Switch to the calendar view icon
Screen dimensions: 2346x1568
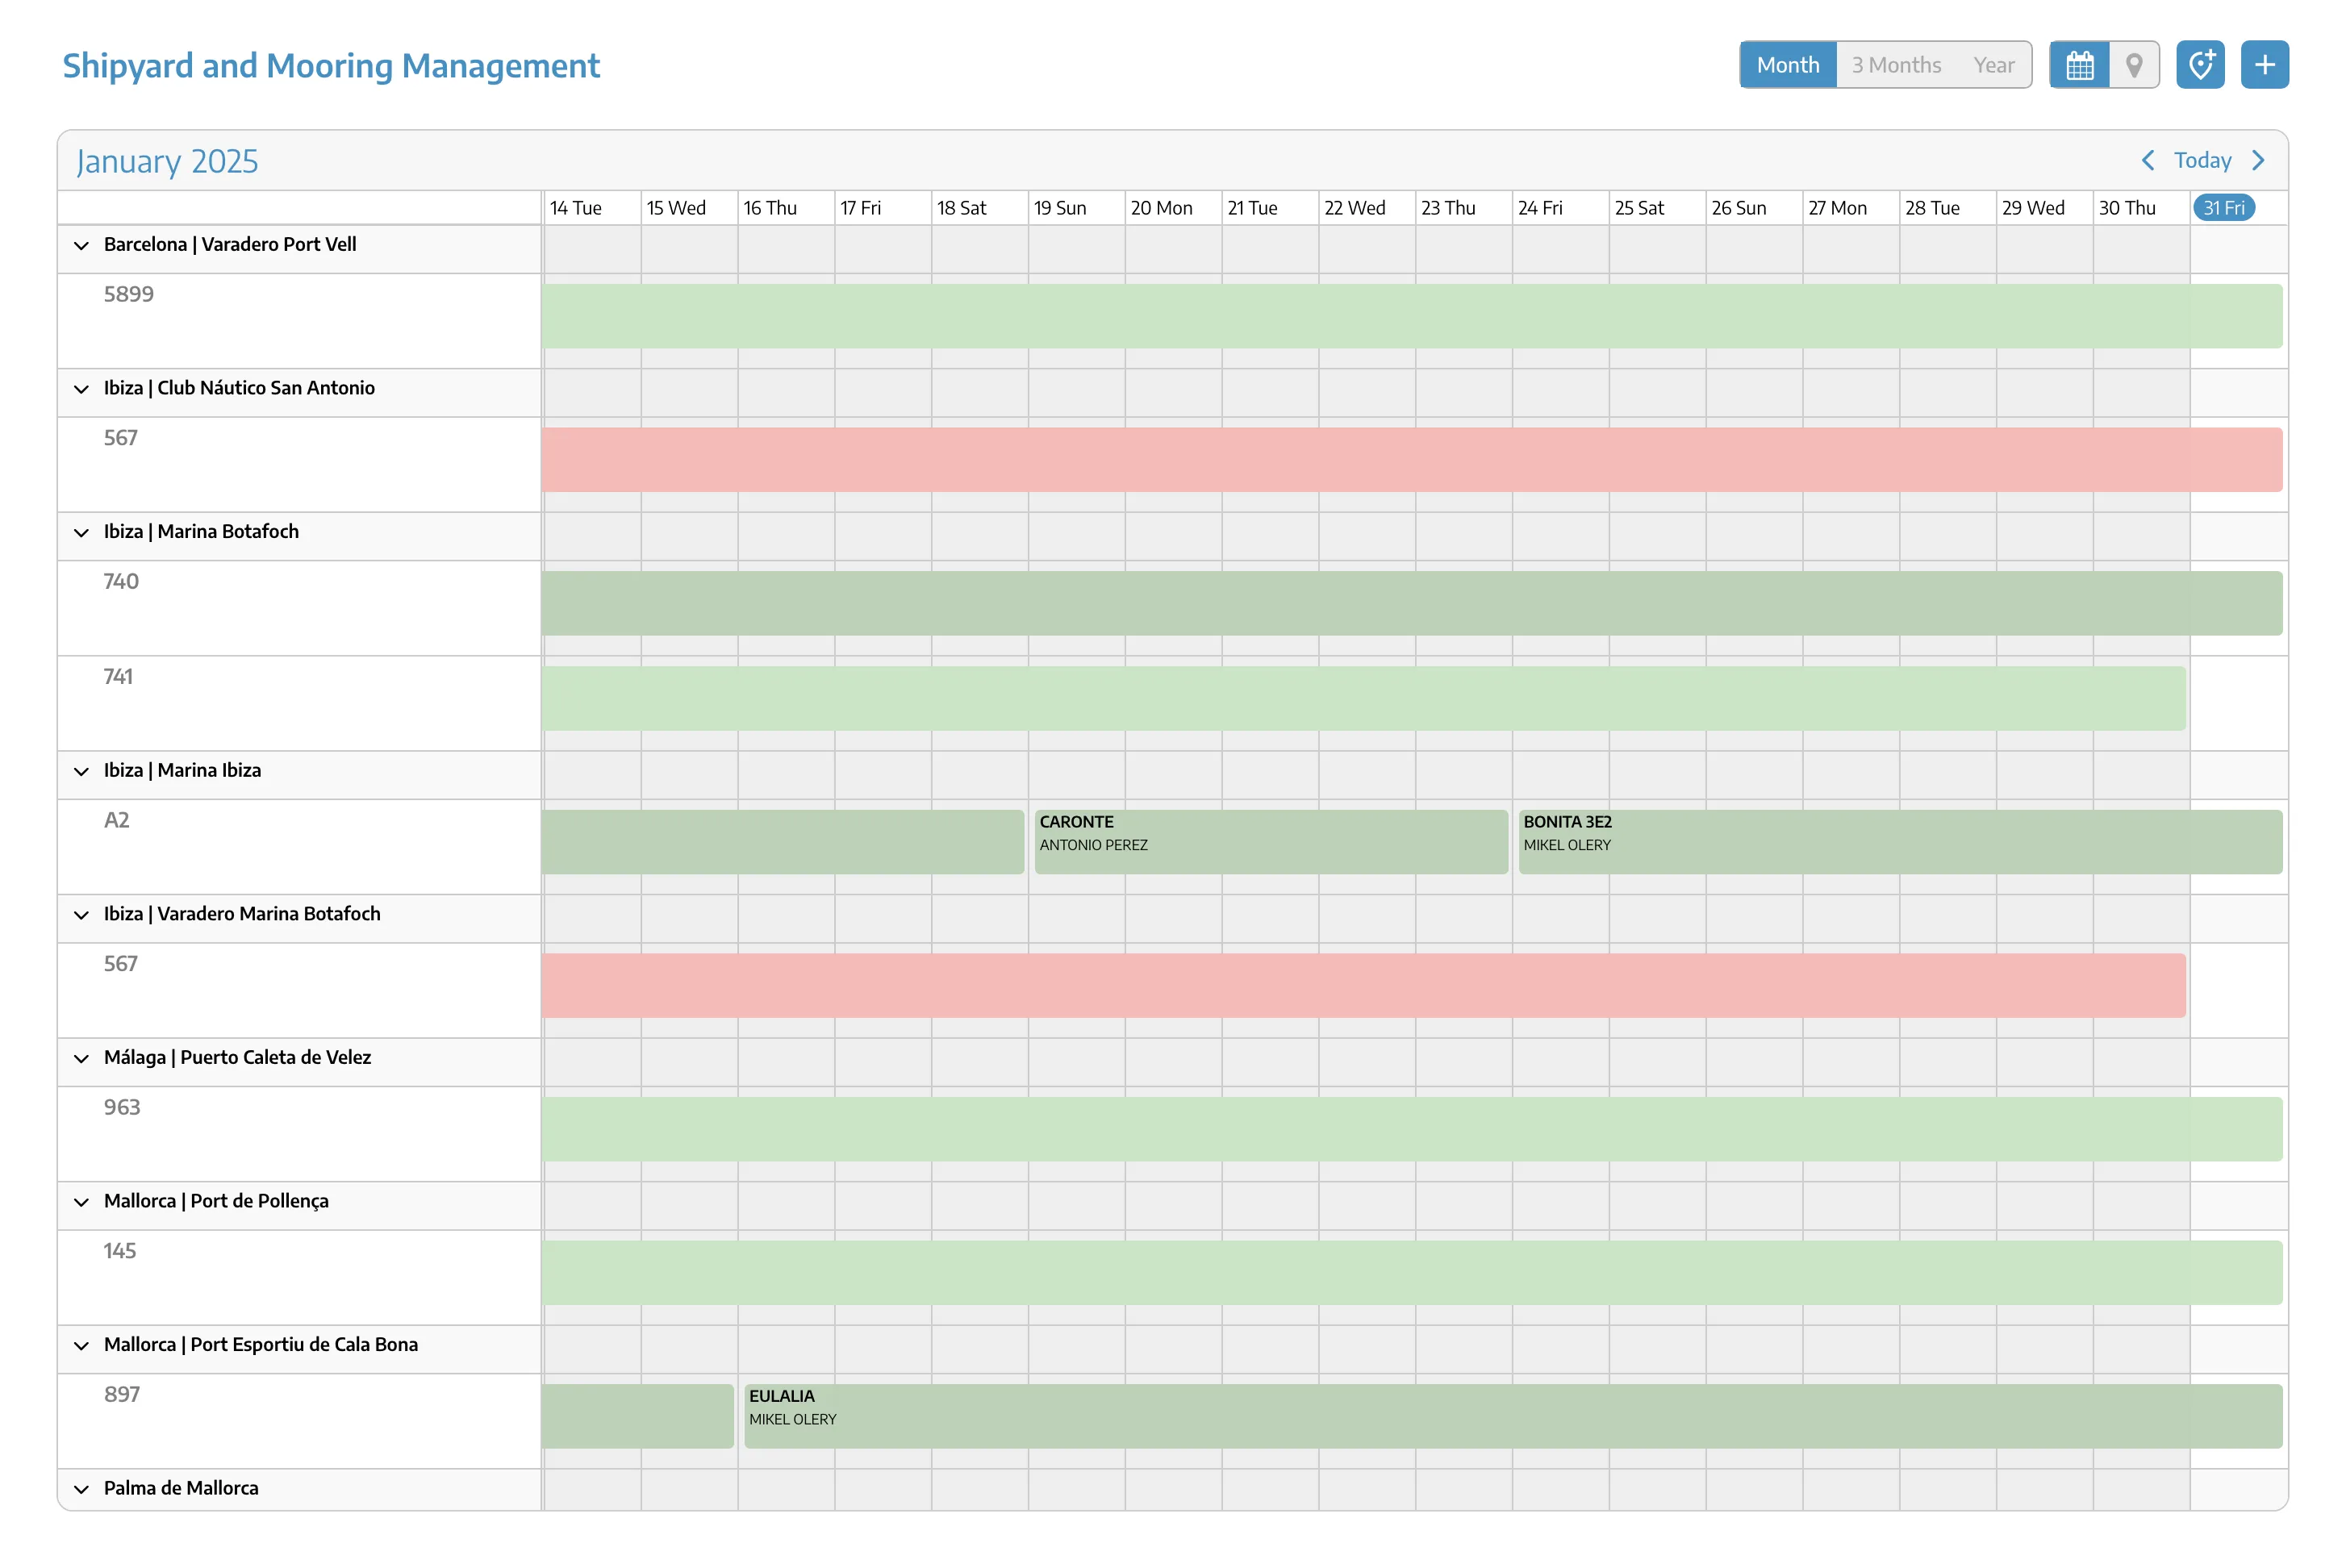click(2079, 65)
